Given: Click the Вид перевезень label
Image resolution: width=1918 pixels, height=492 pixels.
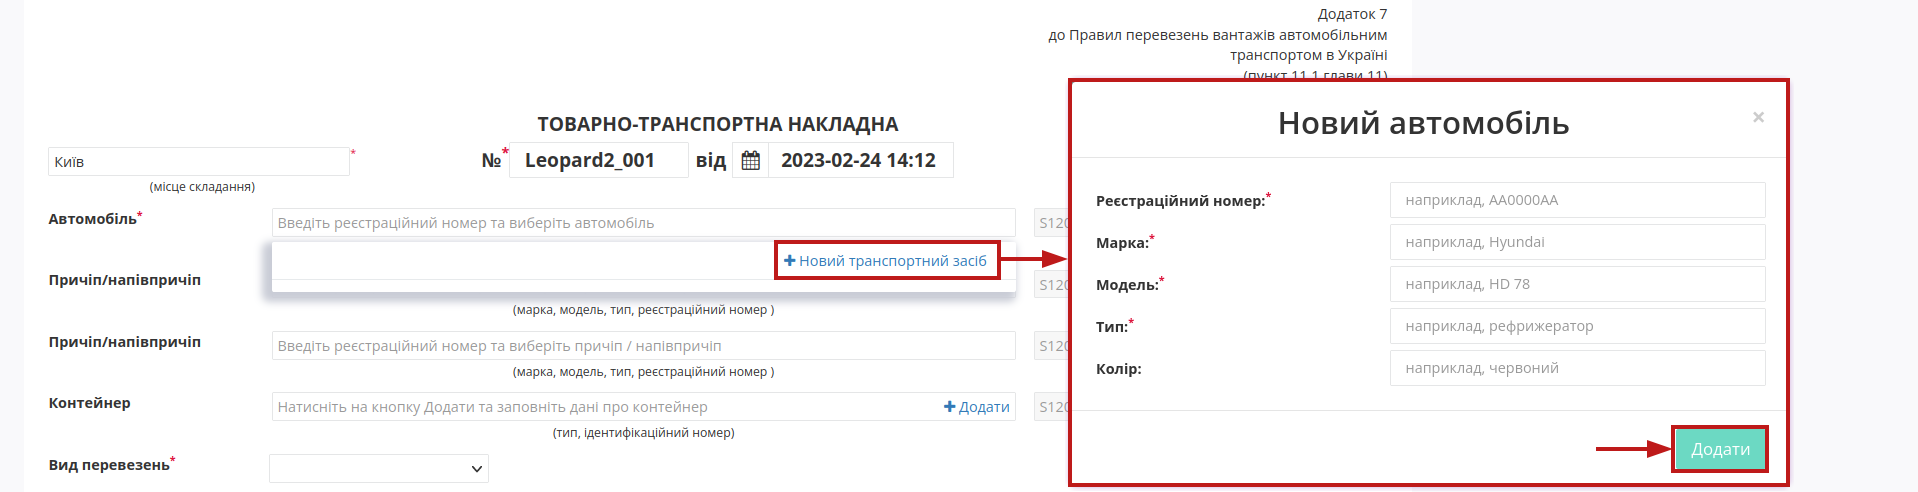Looking at the screenshot, I should [109, 465].
